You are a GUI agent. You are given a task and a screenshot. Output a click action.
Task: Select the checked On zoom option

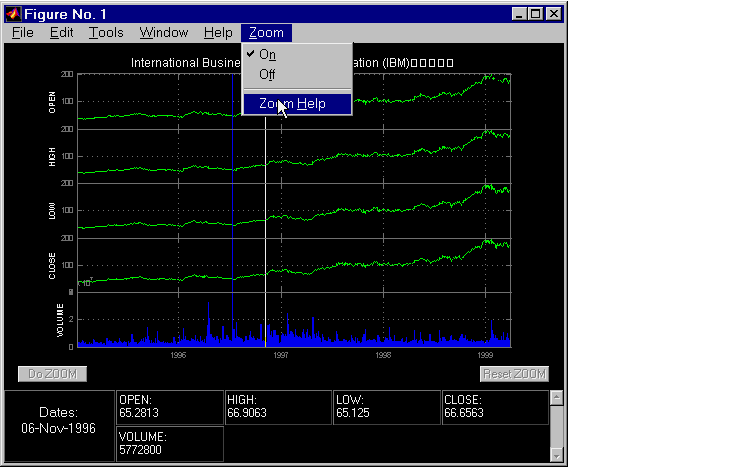[297, 55]
